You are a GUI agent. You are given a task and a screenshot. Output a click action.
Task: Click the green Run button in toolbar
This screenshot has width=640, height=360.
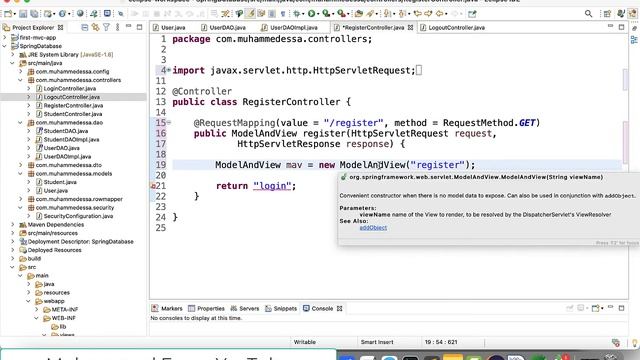point(311,14)
